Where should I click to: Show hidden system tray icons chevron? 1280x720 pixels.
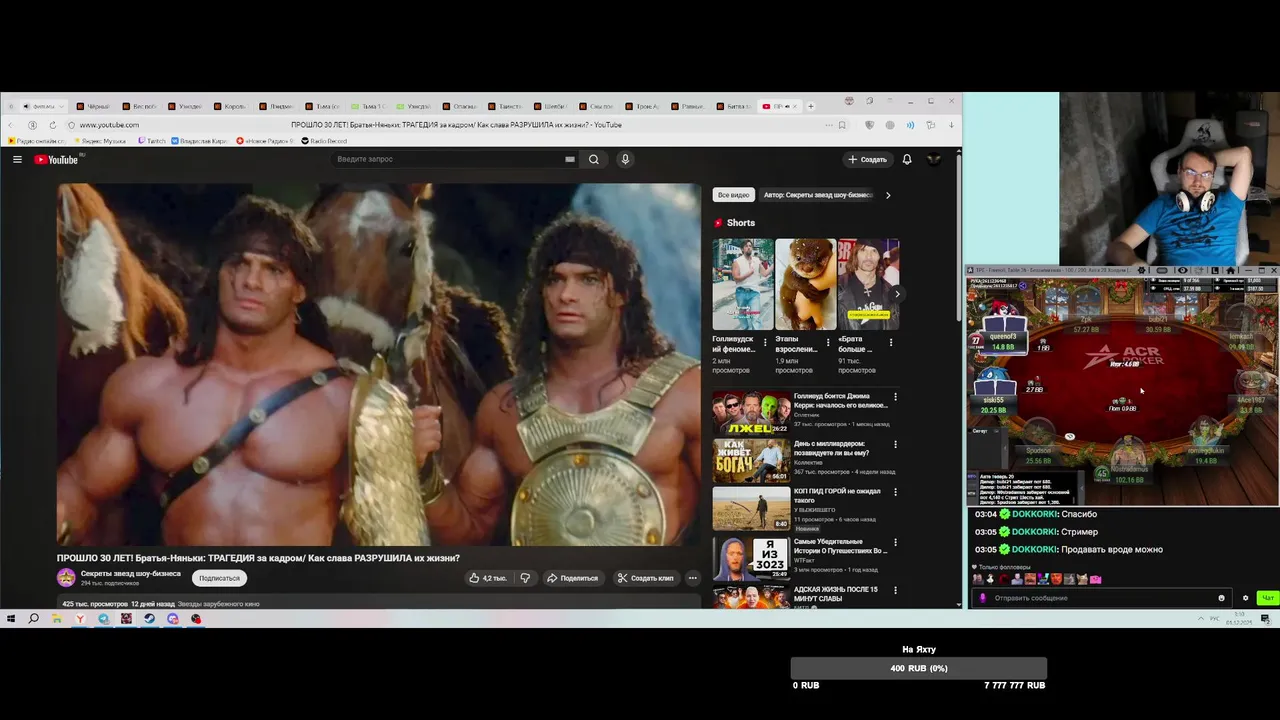(1201, 619)
